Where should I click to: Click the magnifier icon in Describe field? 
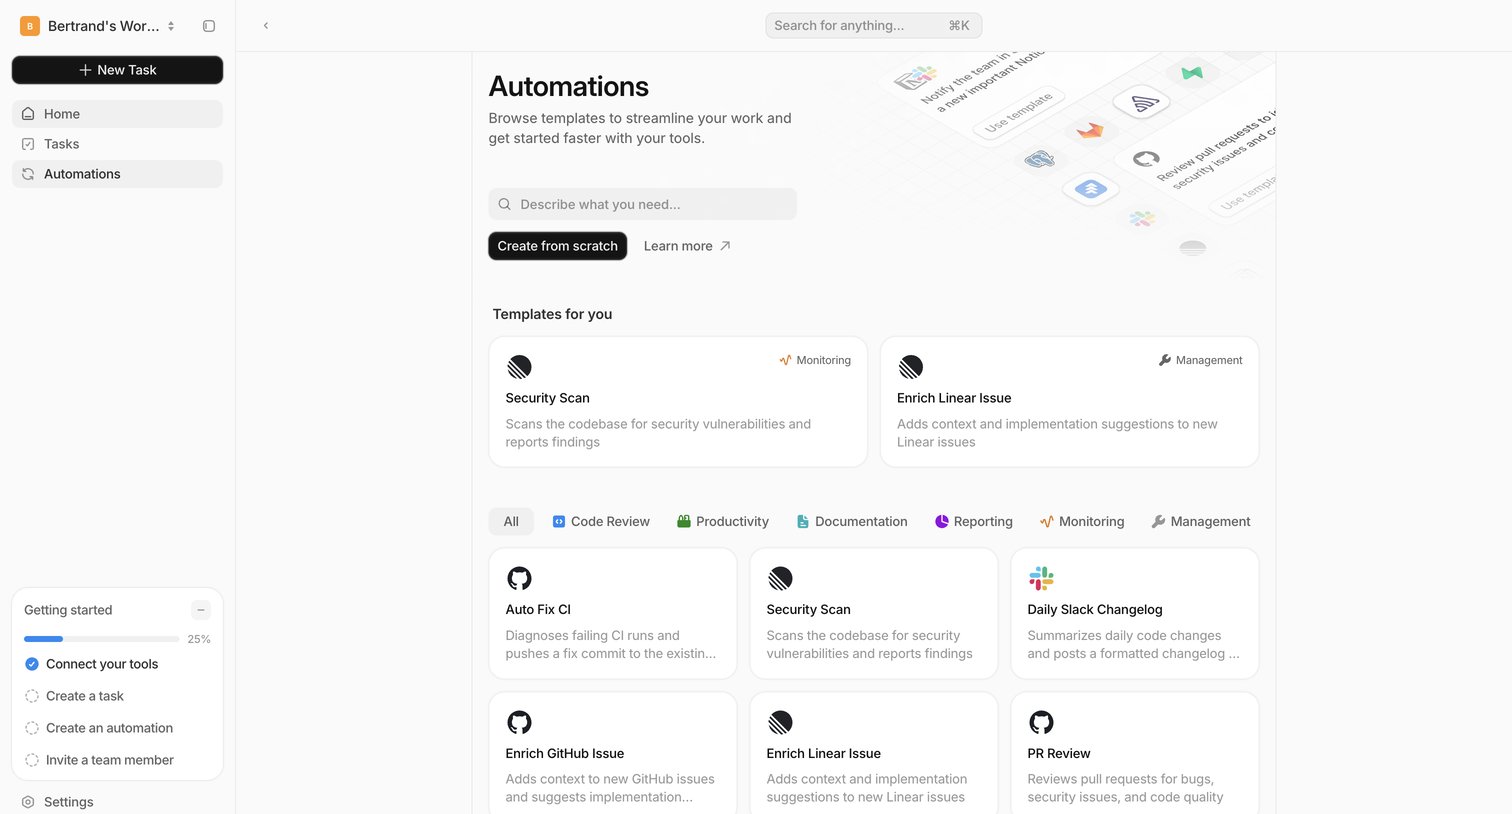(505, 204)
